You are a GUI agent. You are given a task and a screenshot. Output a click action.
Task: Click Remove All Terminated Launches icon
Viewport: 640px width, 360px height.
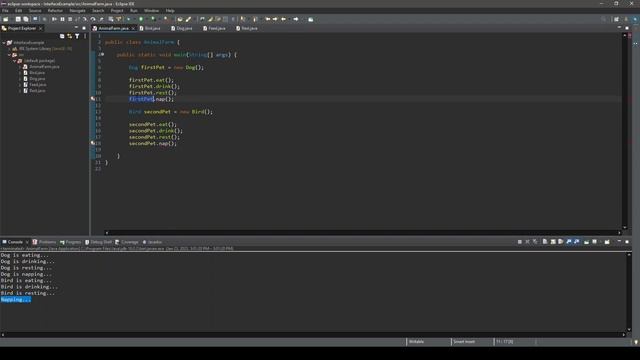[535, 242]
